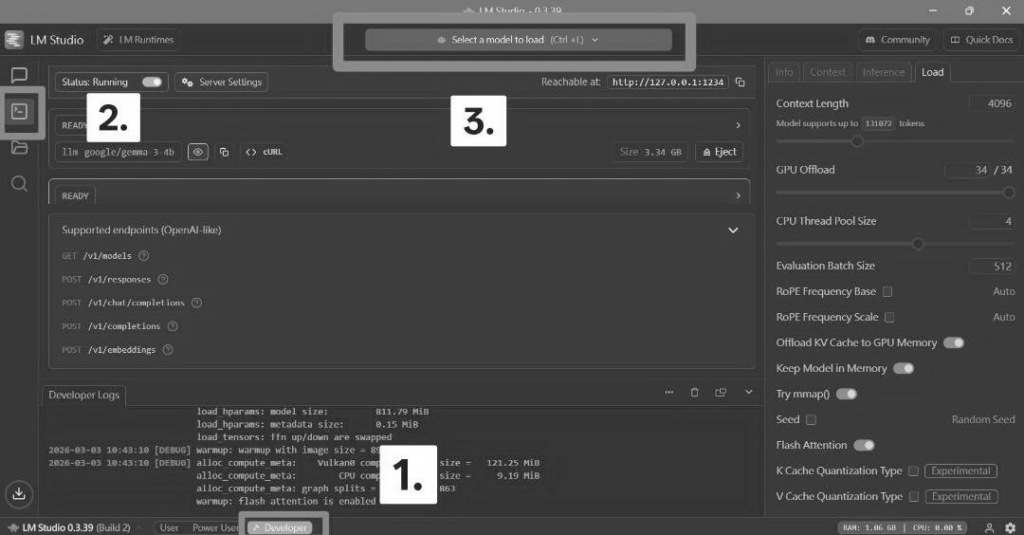Viewport: 1024px width, 535px height.
Task: Select Developer mode
Action: (280, 528)
